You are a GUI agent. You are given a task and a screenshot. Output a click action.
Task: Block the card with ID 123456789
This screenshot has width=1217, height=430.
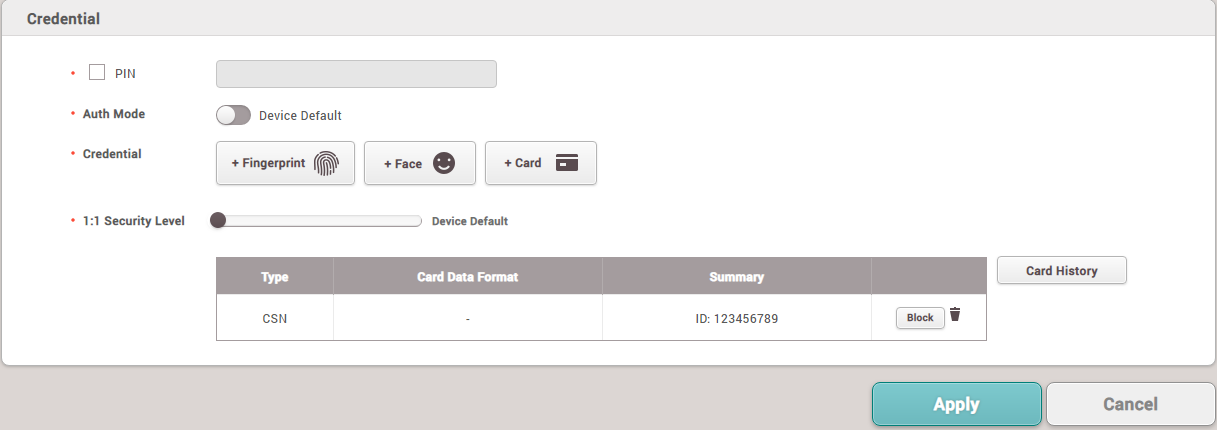click(x=919, y=318)
